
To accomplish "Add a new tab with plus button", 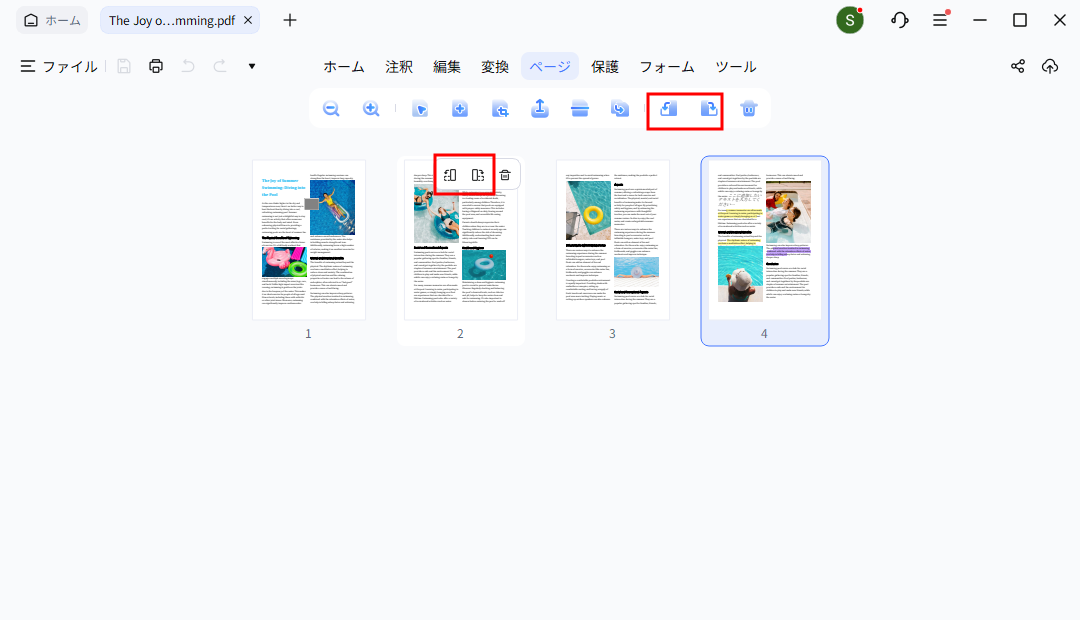I will coord(290,20).
